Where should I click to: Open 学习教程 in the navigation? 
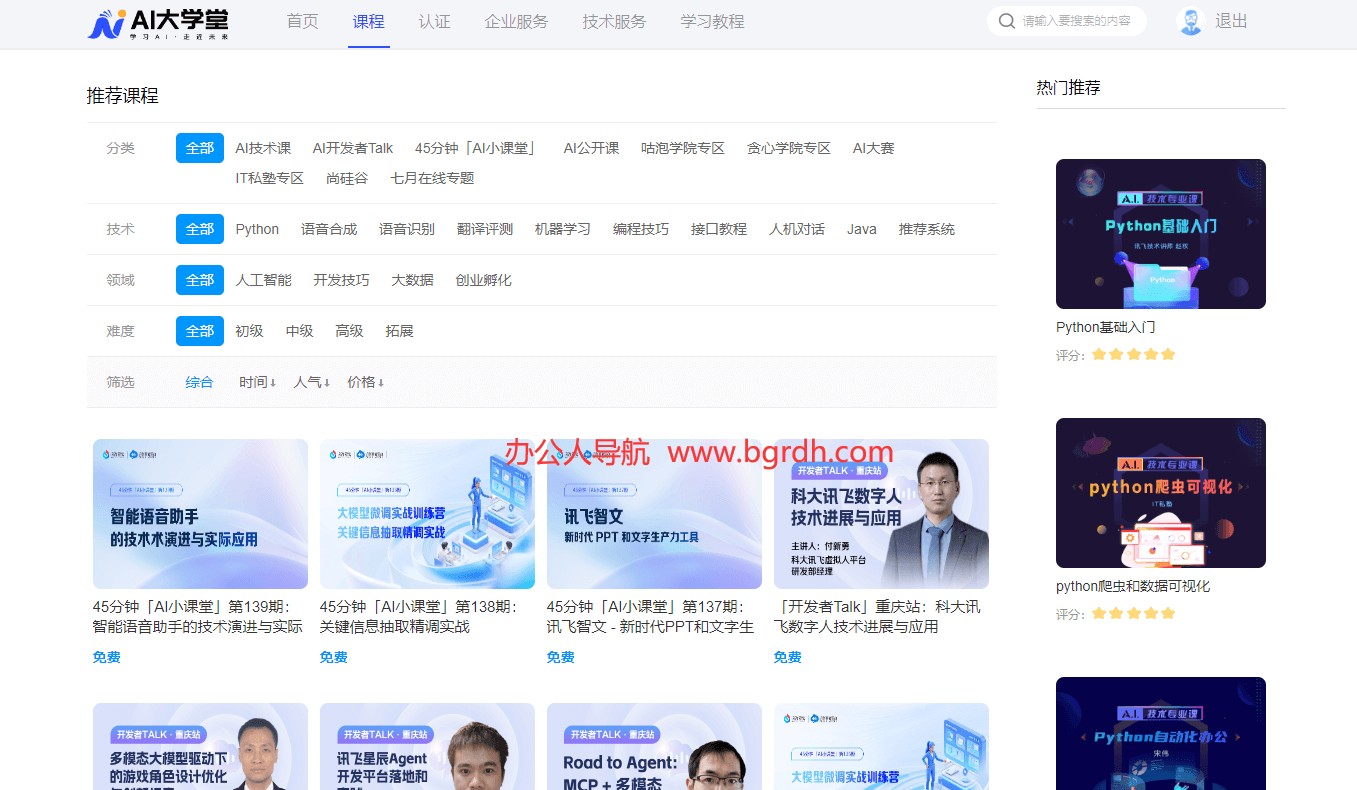[712, 21]
